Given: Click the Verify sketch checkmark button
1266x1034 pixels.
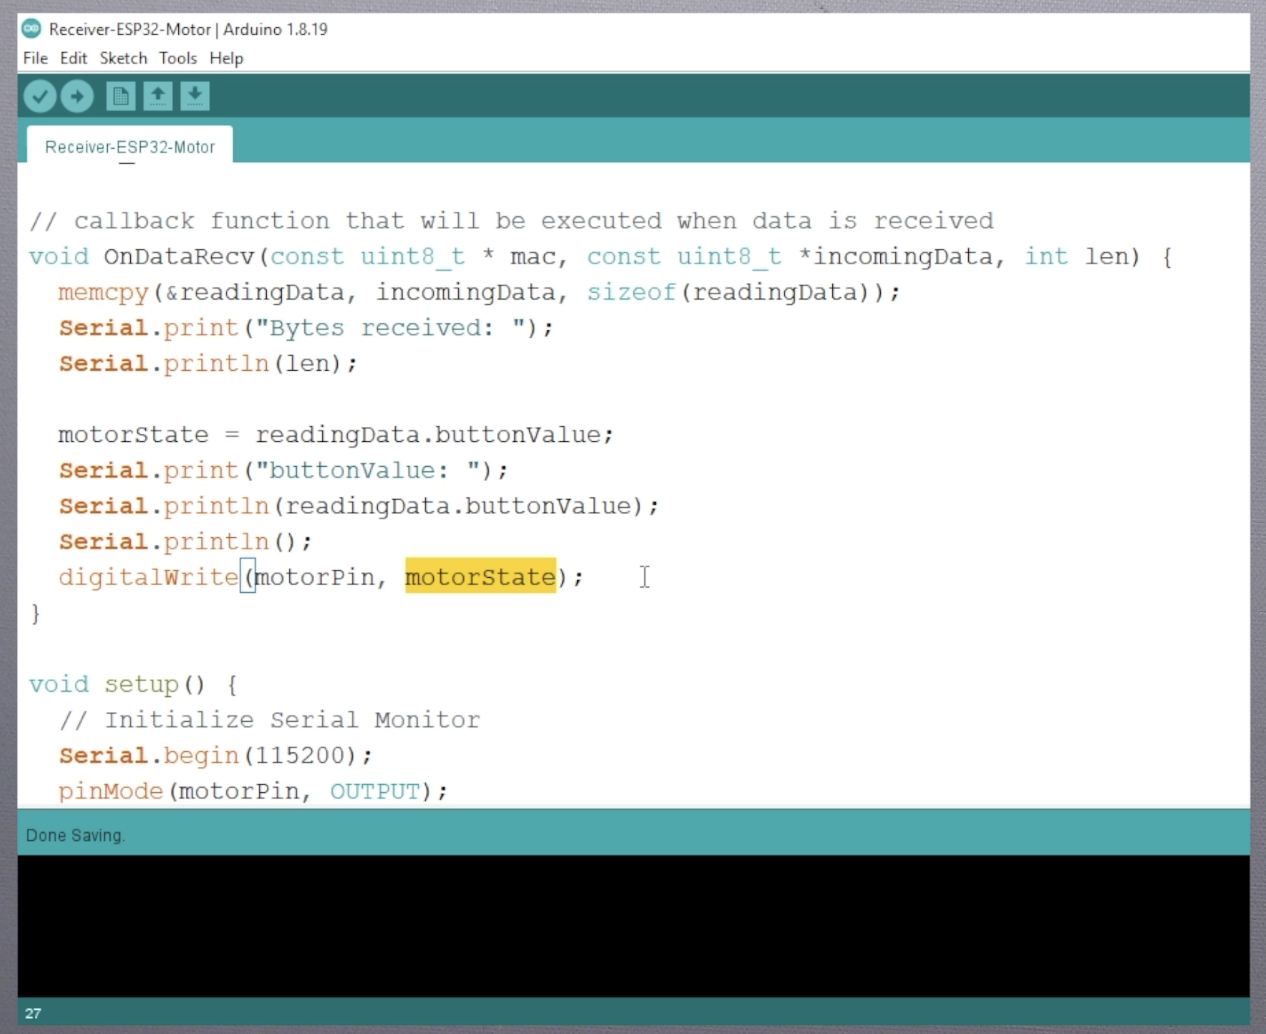Looking at the screenshot, I should click(x=40, y=96).
